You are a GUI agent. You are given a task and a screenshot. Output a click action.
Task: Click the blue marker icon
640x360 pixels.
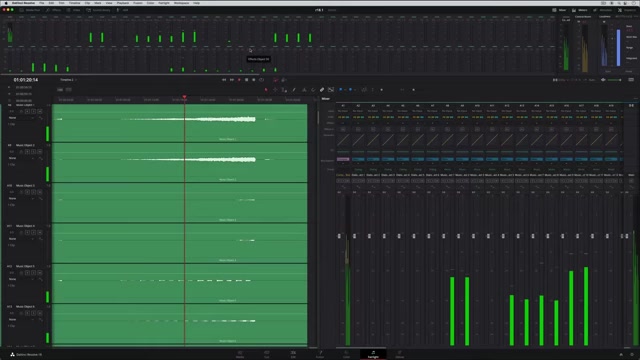click(x=350, y=90)
